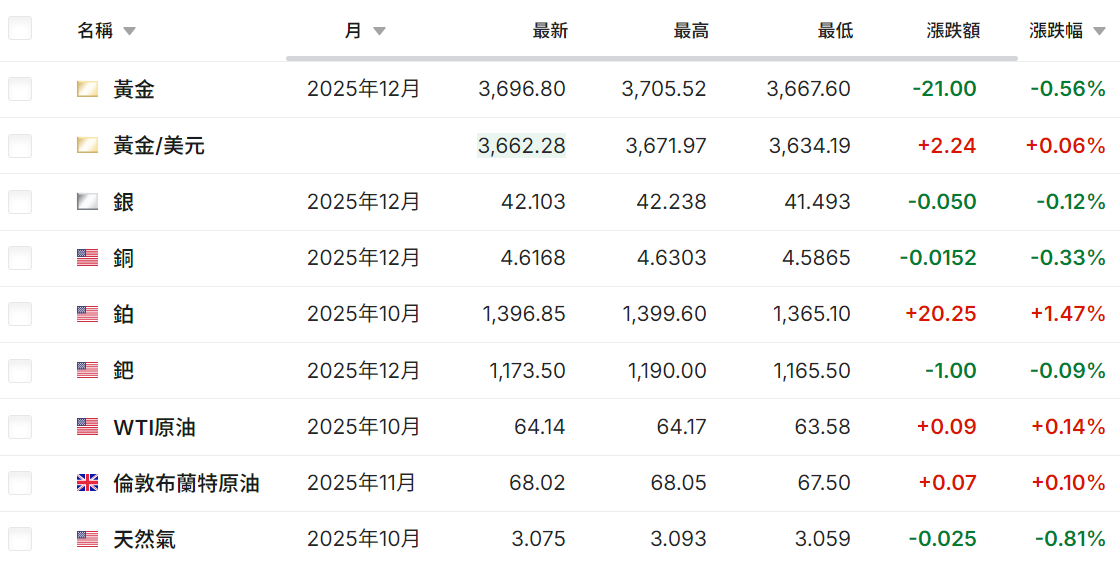Click the UK flag icon beside 倫敦布蘭特原油
This screenshot has height=564, width=1120.
coord(87,483)
